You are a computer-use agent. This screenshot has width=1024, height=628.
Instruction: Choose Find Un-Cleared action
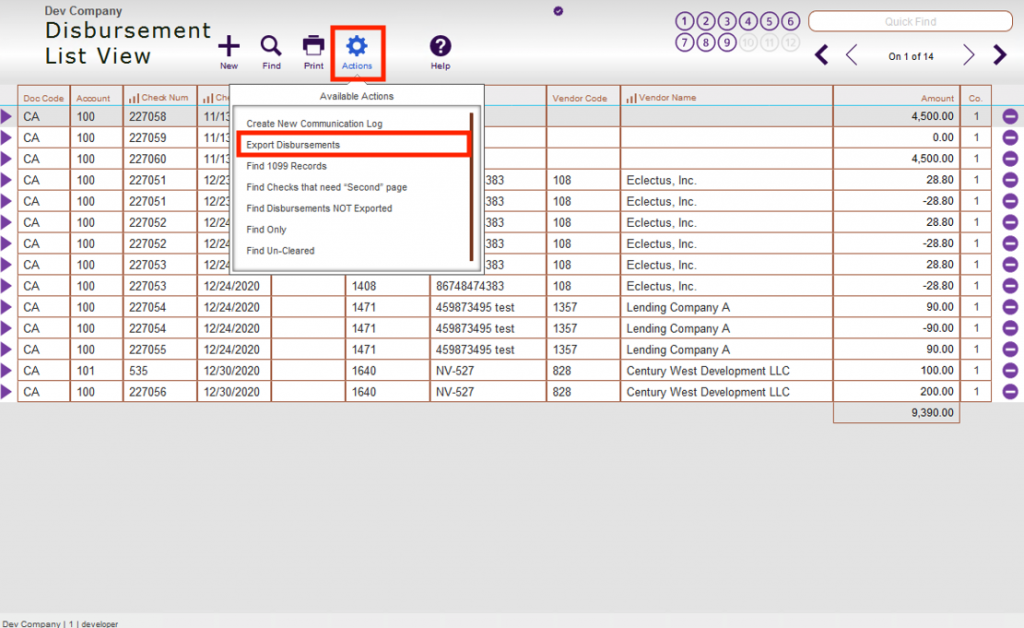point(280,251)
